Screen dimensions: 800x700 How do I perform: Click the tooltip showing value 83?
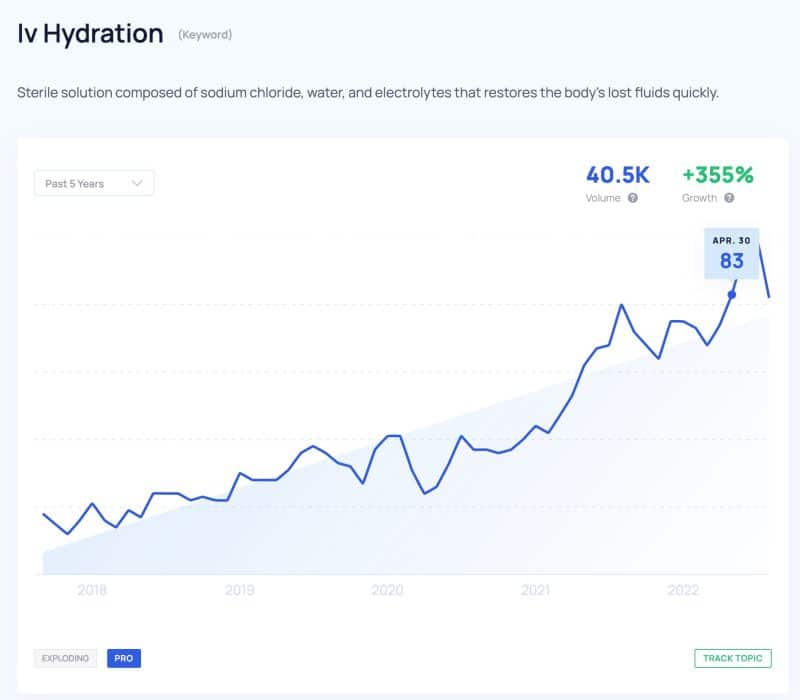point(731,255)
